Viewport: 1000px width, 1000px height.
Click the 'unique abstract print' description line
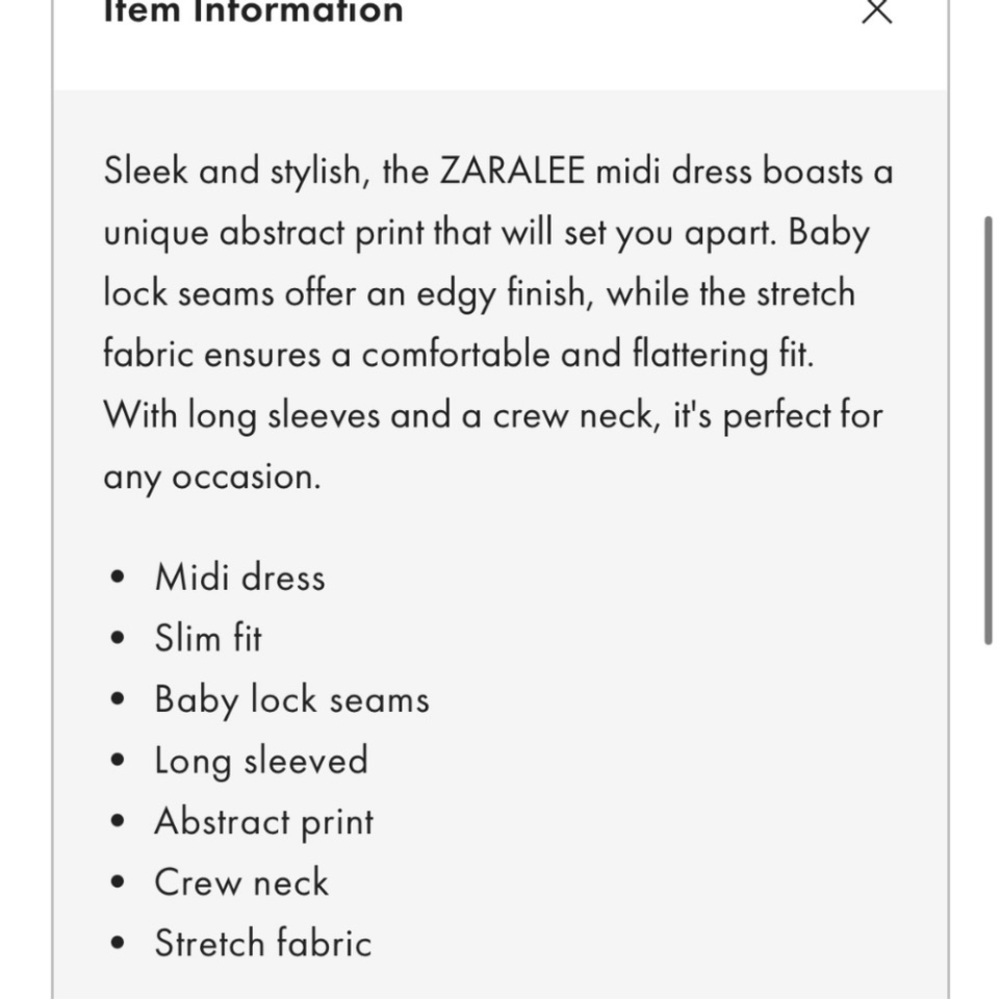coord(487,232)
